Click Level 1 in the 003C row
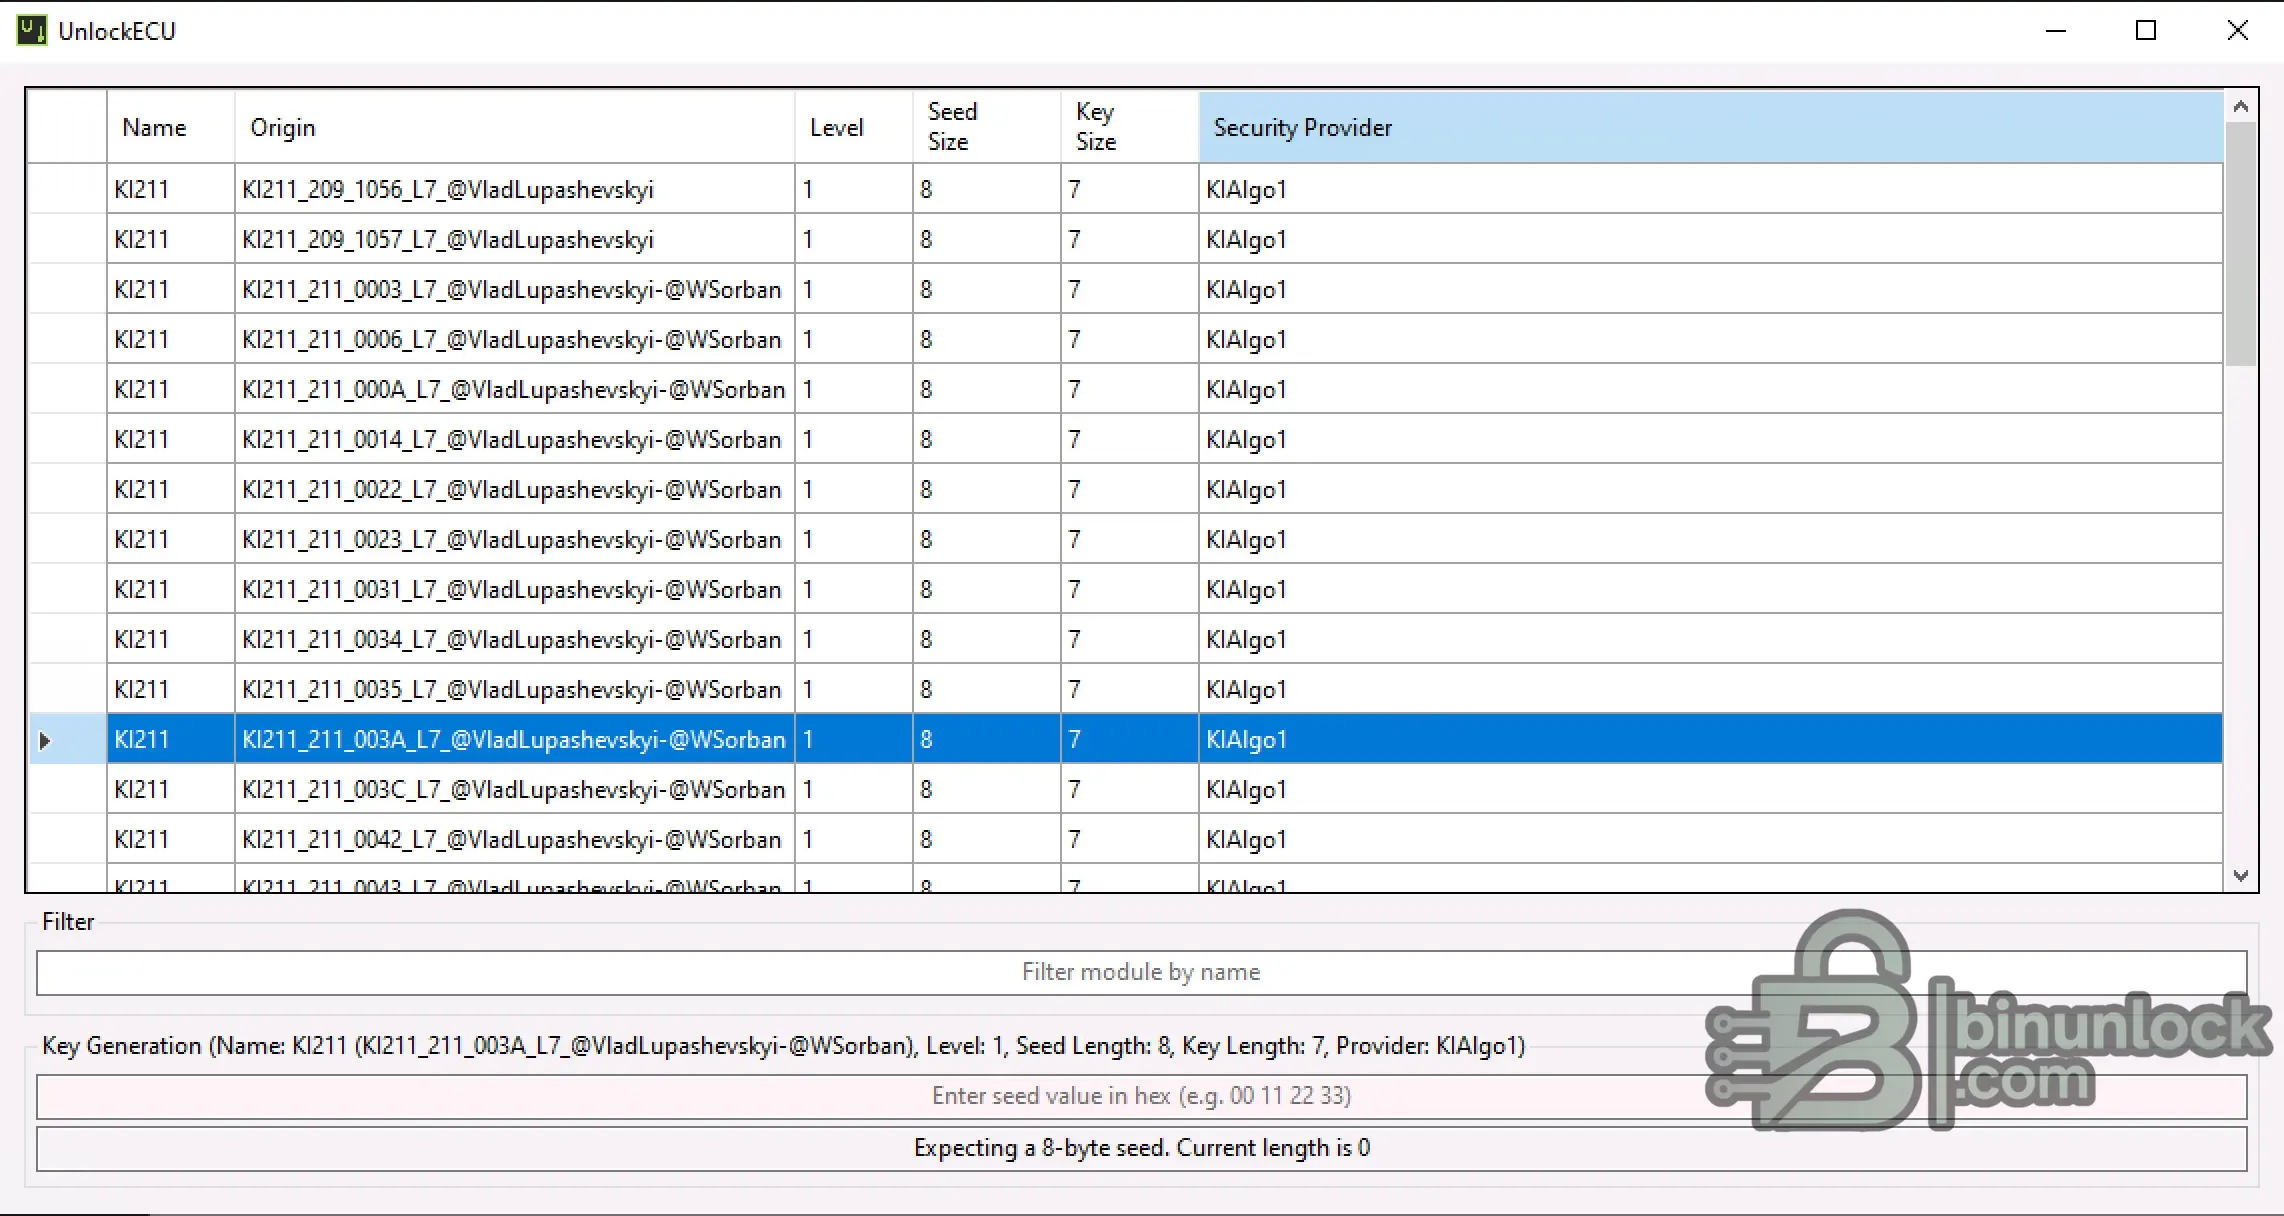This screenshot has width=2284, height=1216. [x=854, y=789]
